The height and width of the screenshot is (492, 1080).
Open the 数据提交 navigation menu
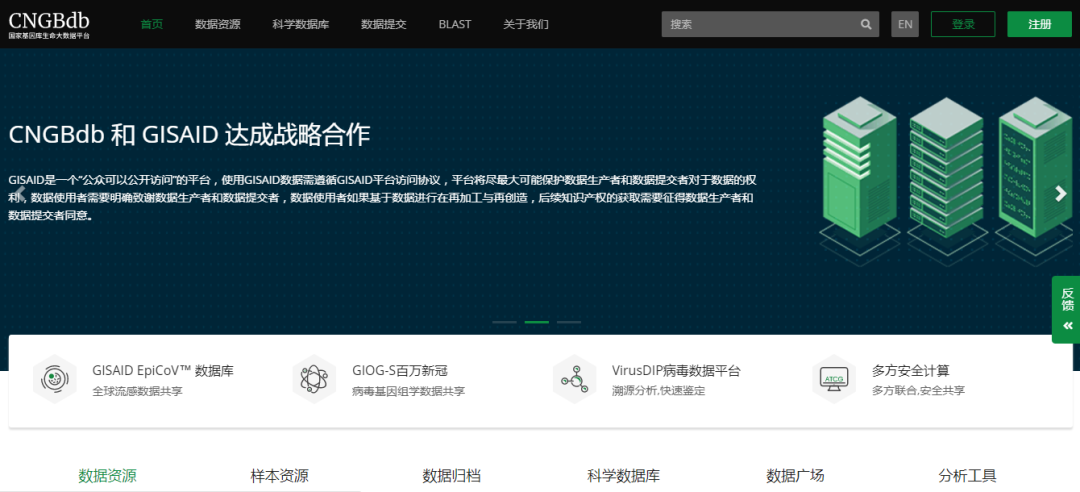[384, 24]
